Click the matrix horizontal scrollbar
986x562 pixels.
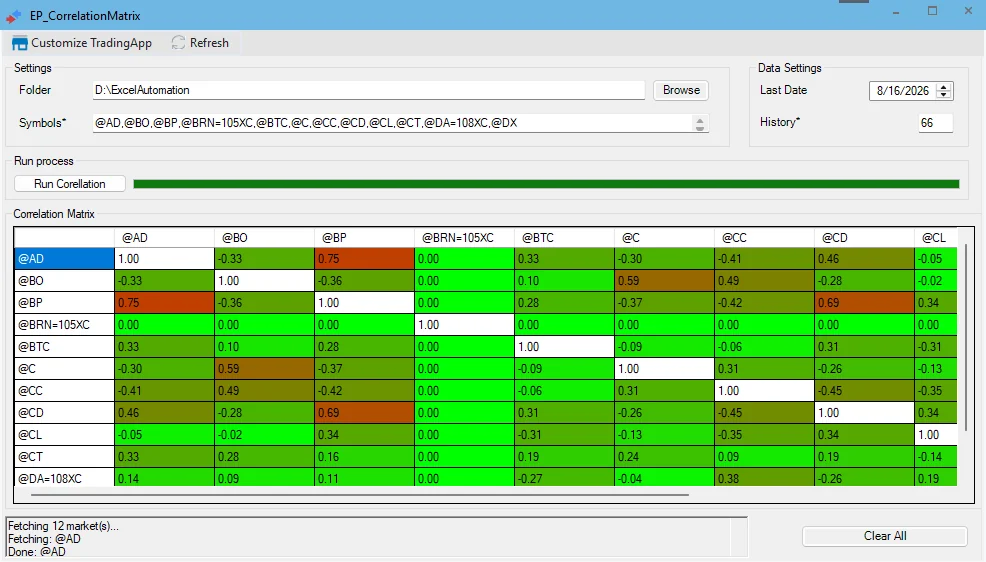click(x=360, y=495)
